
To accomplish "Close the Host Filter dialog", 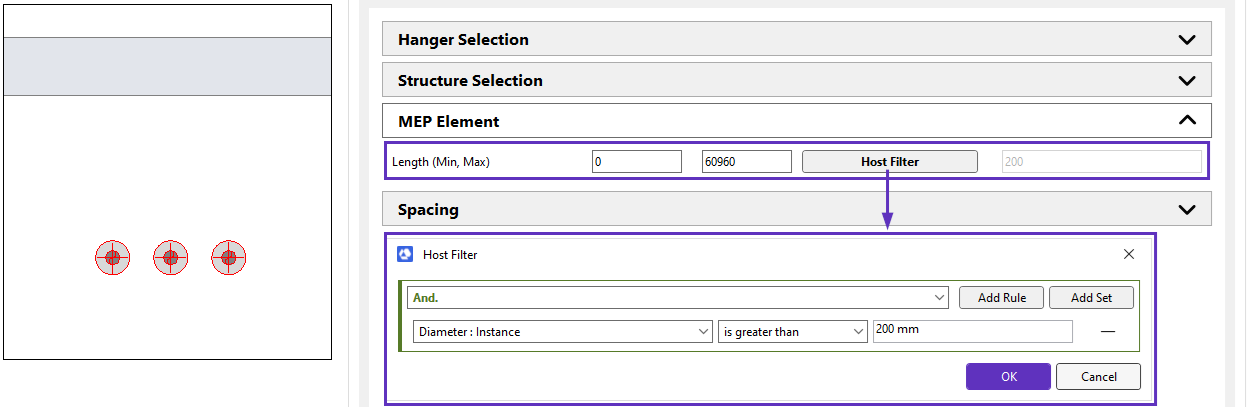I will click(1128, 255).
